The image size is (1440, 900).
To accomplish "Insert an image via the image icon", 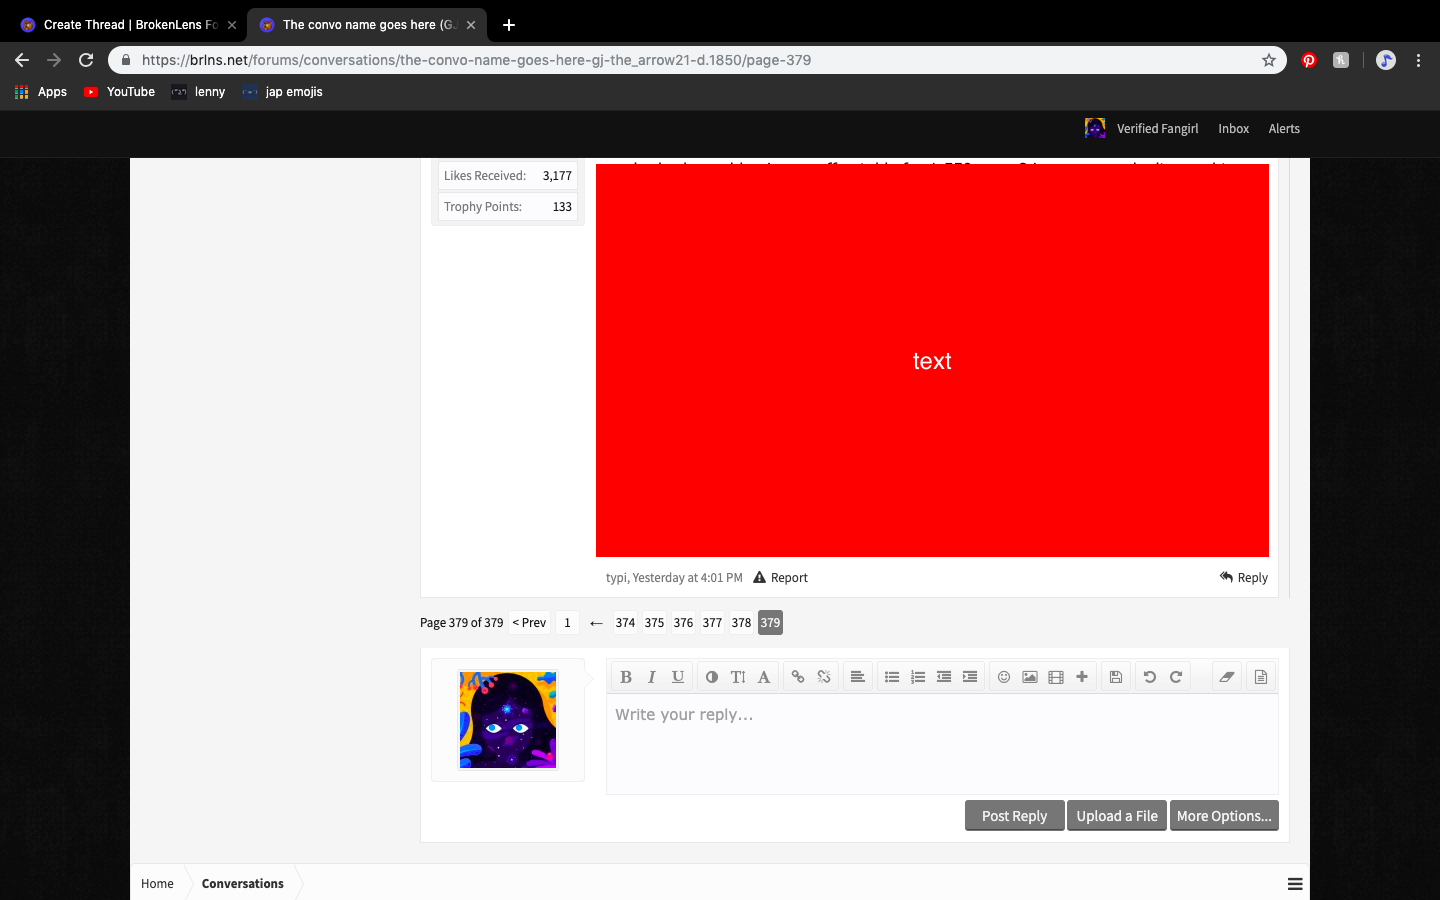I will pyautogui.click(x=1030, y=677).
